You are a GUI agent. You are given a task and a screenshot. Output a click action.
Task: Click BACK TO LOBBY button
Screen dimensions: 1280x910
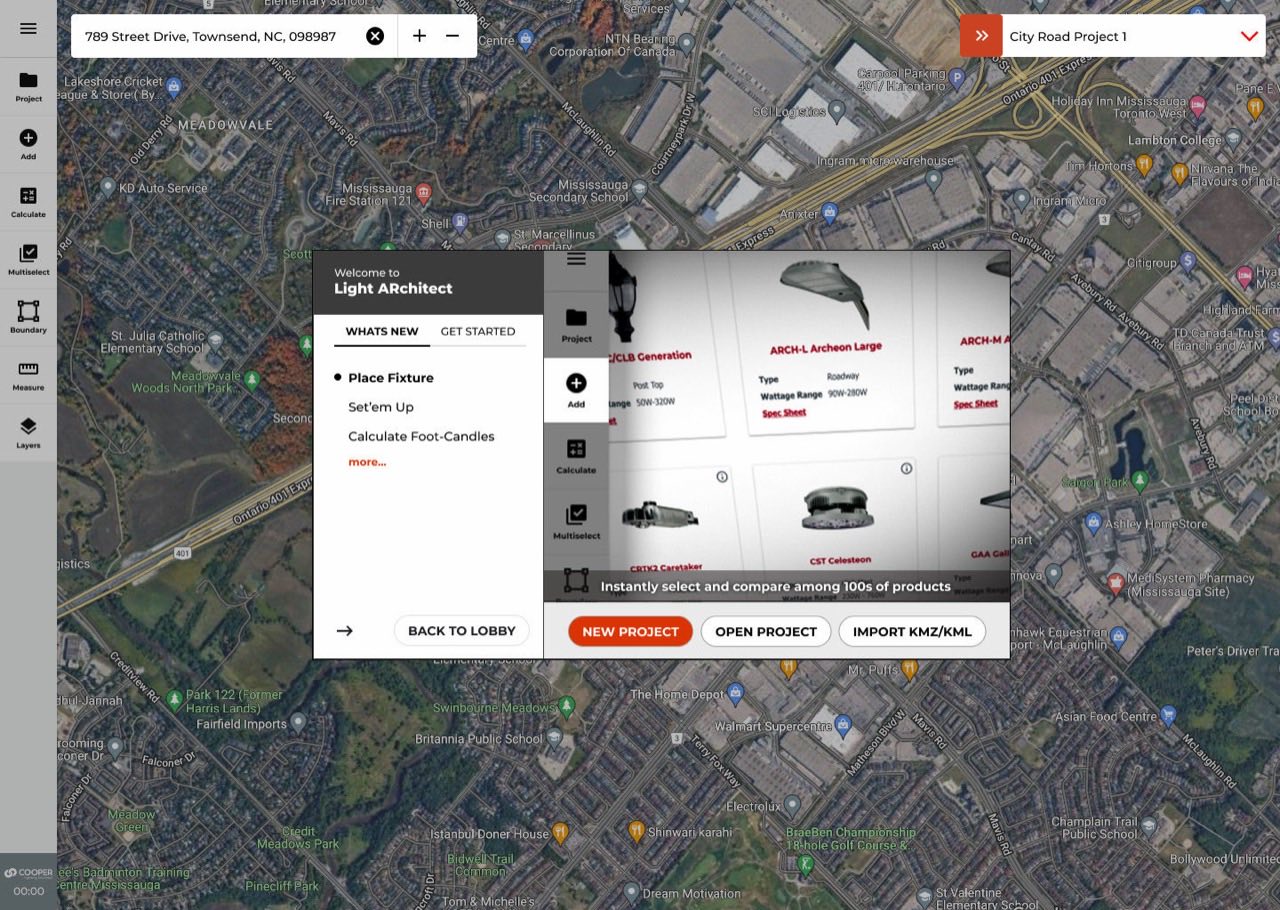click(x=462, y=631)
